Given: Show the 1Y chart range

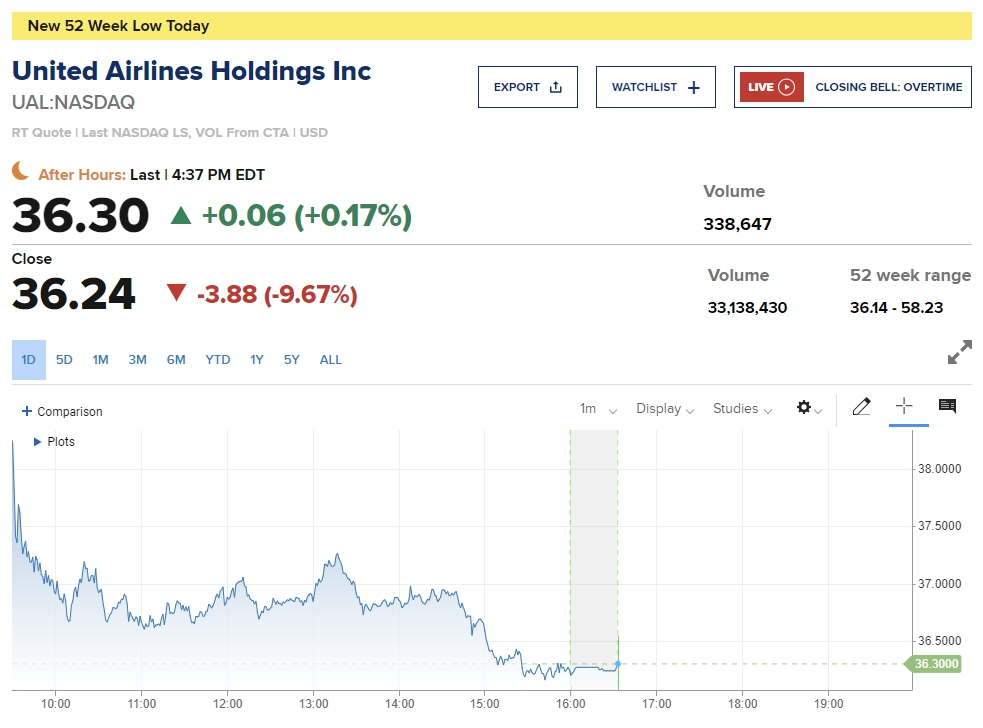Looking at the screenshot, I should (x=257, y=360).
